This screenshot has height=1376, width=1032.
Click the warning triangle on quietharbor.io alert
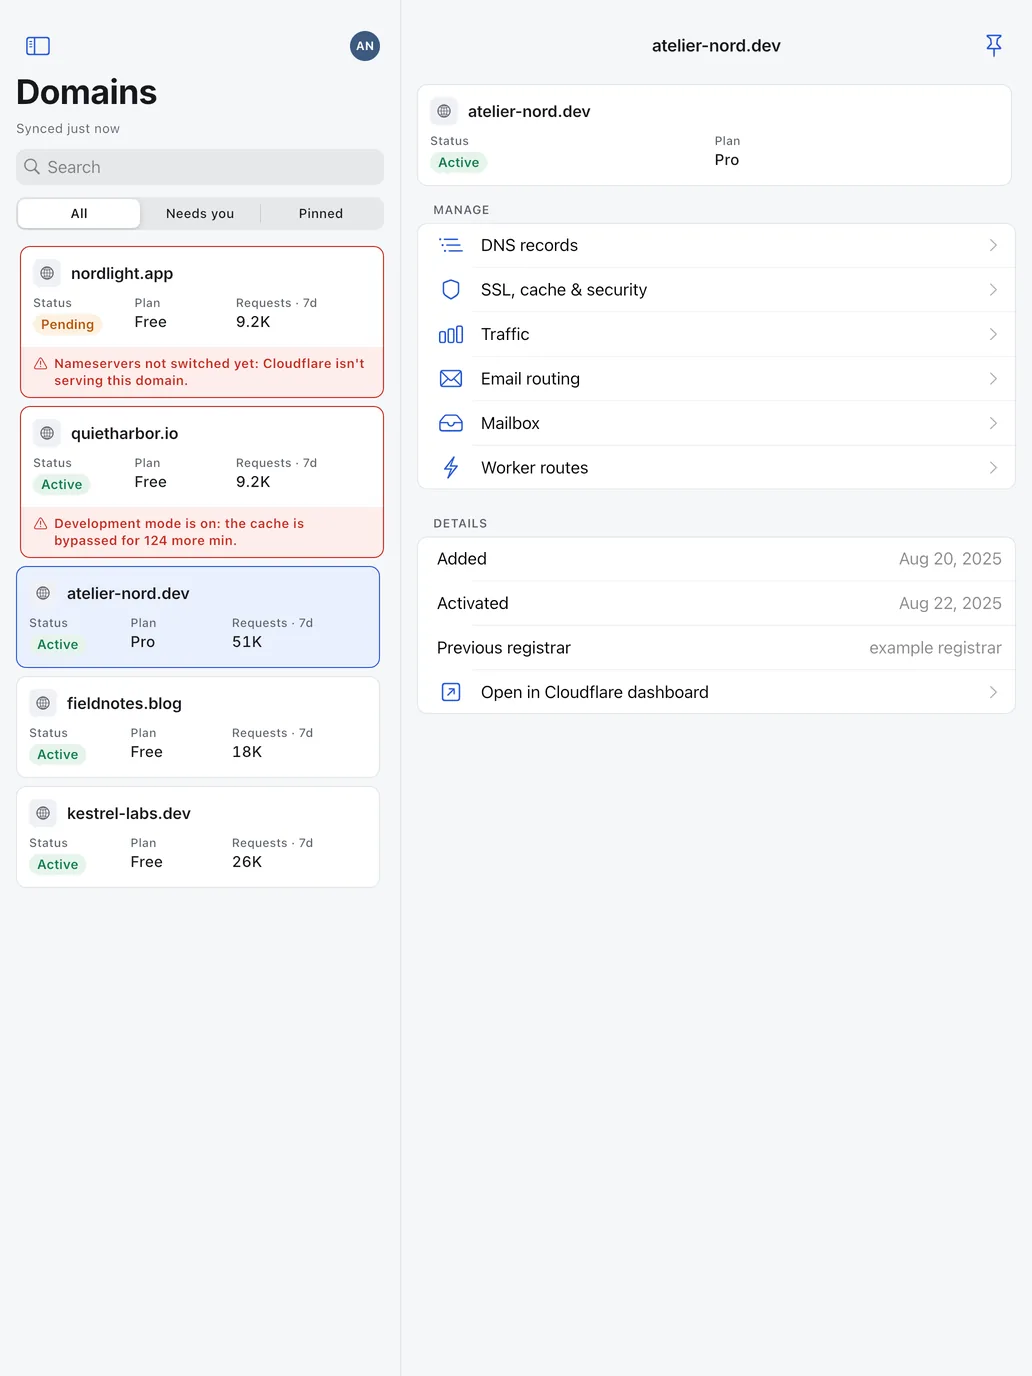(x=41, y=524)
